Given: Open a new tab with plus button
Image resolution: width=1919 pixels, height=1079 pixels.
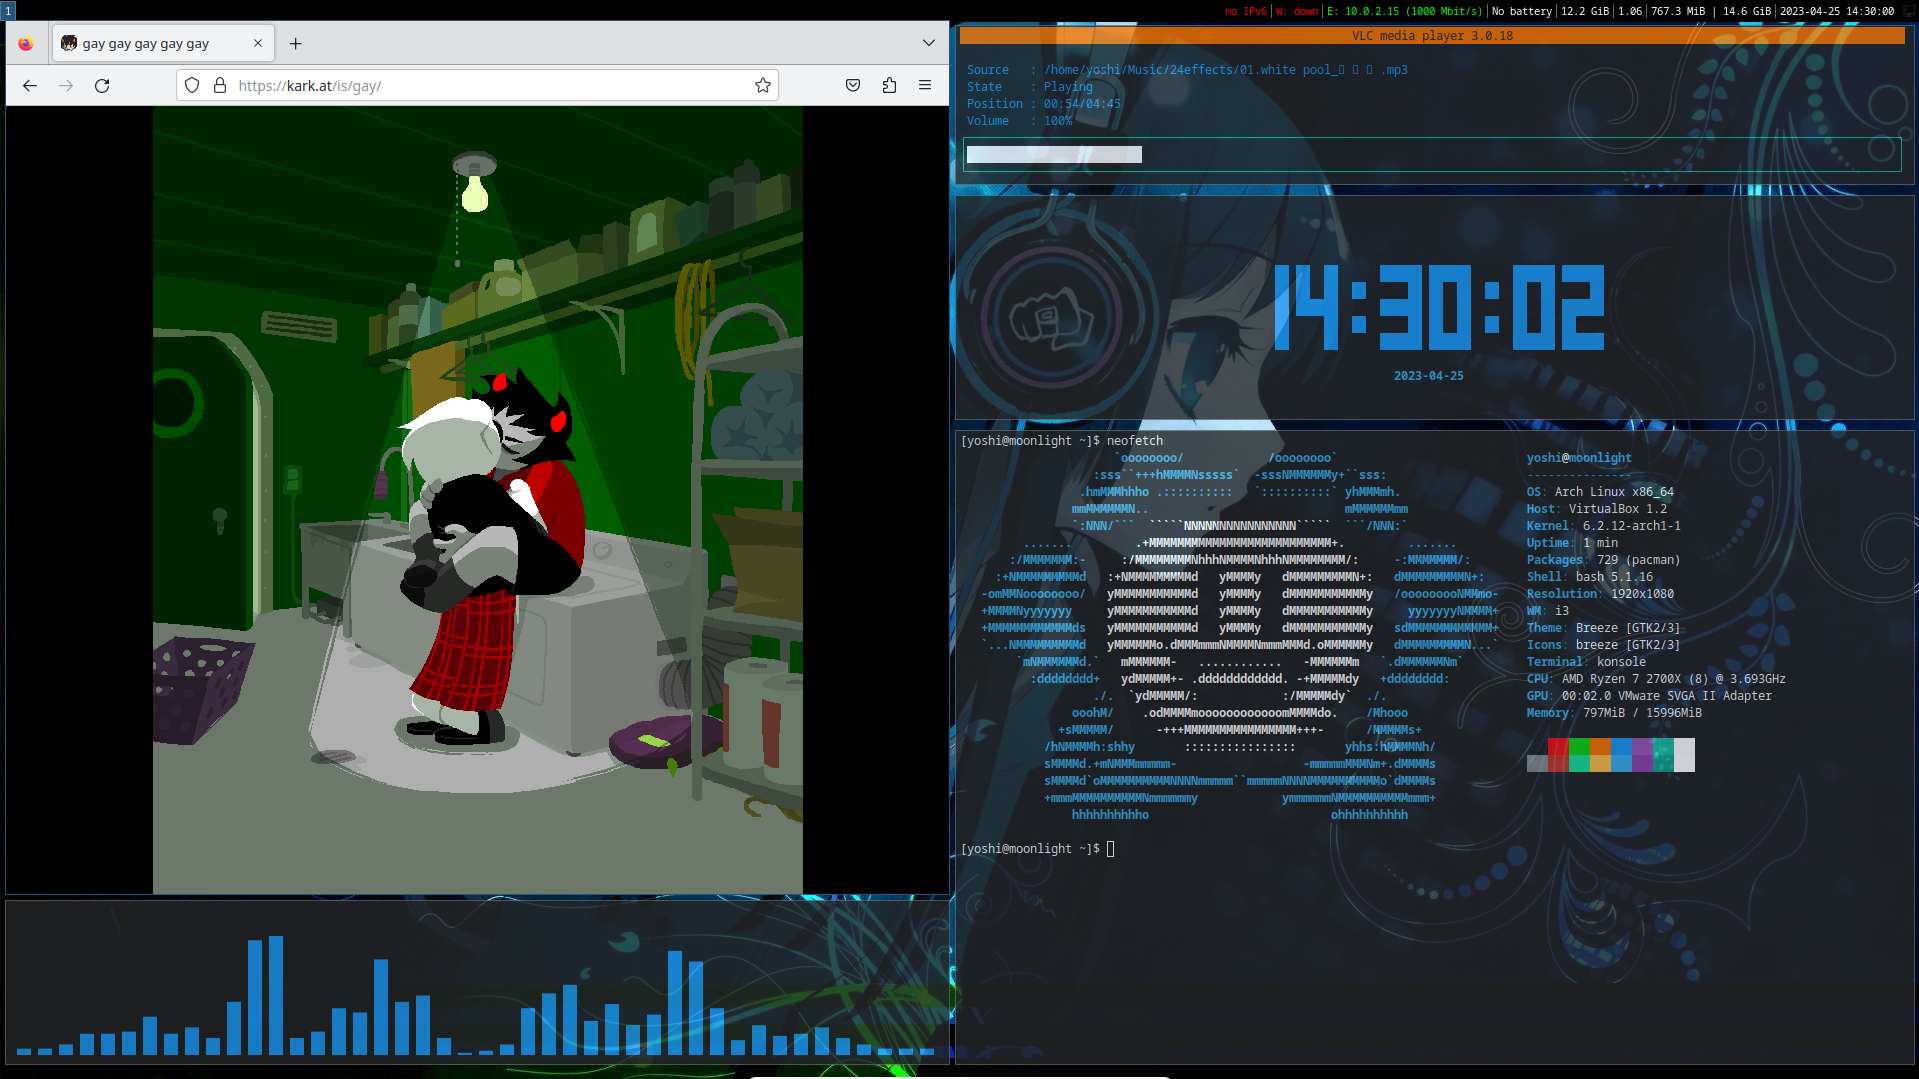Looking at the screenshot, I should (295, 44).
